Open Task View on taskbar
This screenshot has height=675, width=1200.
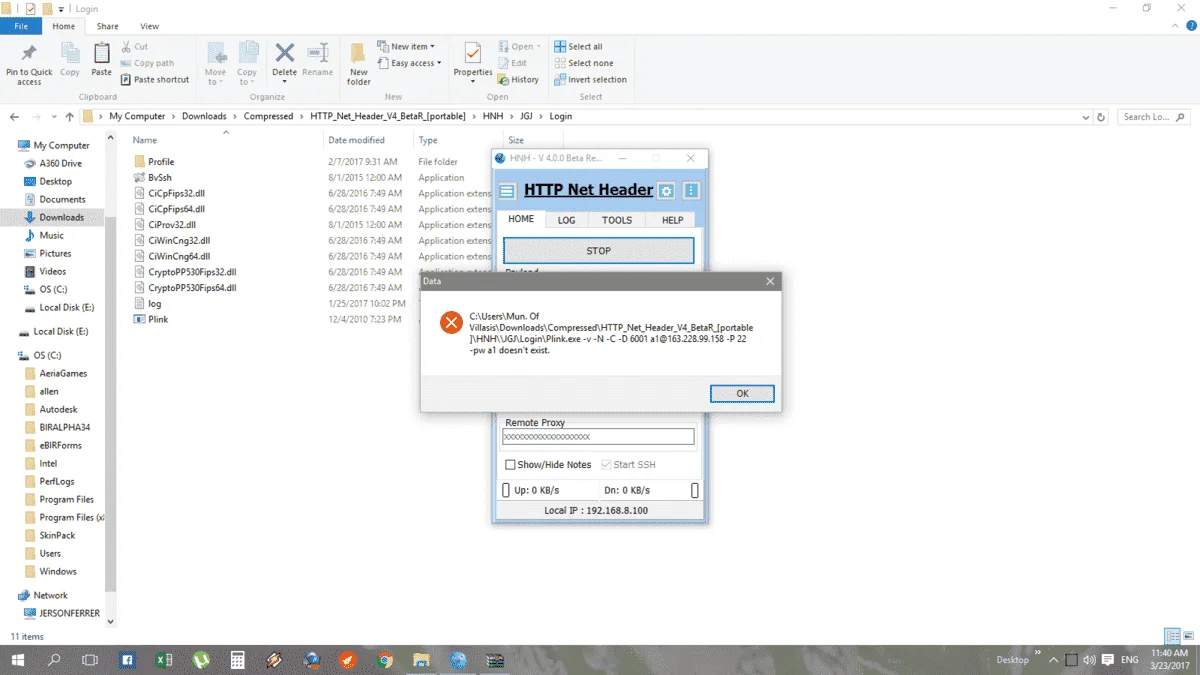pyautogui.click(x=90, y=660)
